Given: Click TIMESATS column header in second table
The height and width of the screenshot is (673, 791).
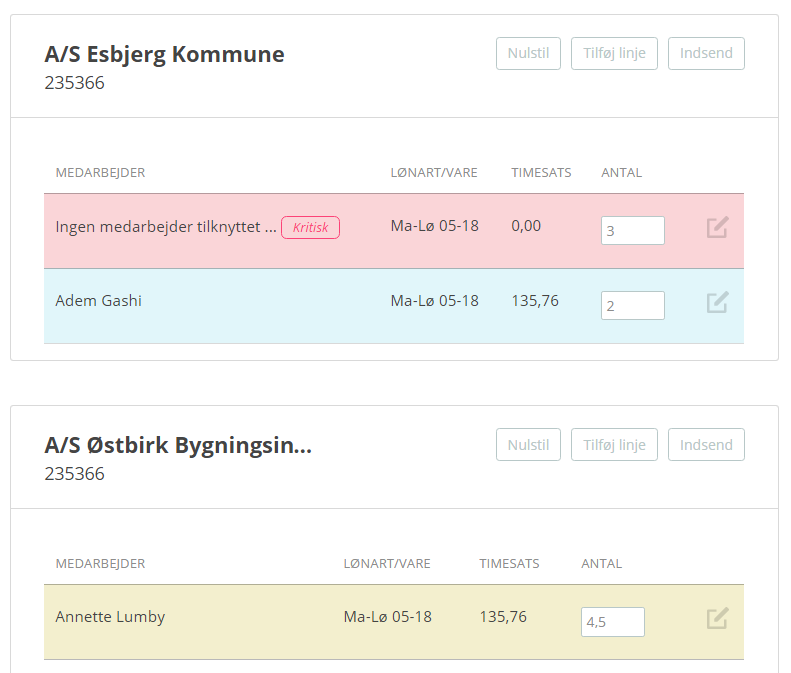Looking at the screenshot, I should [x=509, y=564].
